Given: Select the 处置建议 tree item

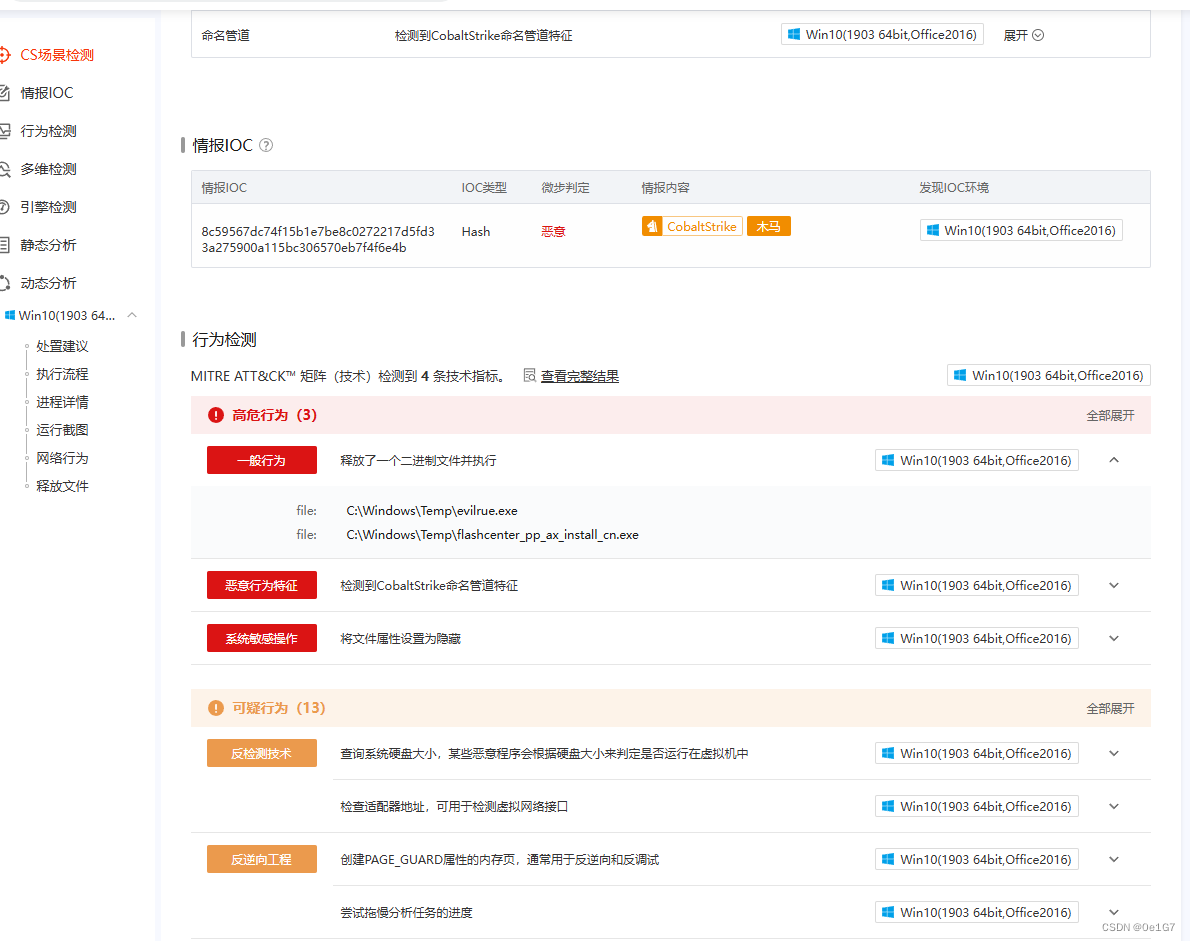Looking at the screenshot, I should [62, 346].
